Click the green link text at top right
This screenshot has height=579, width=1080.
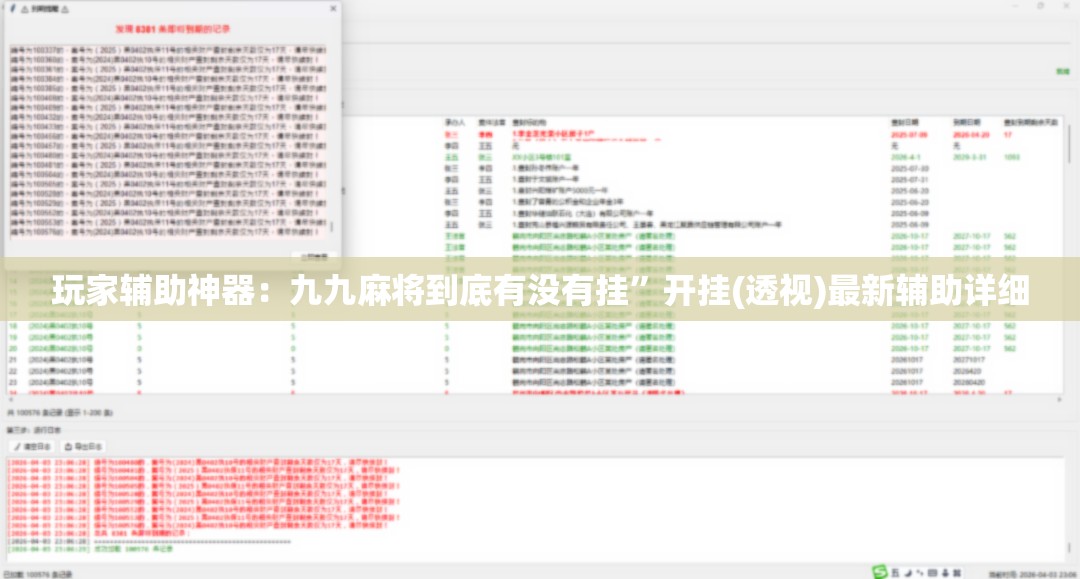click(x=1063, y=72)
